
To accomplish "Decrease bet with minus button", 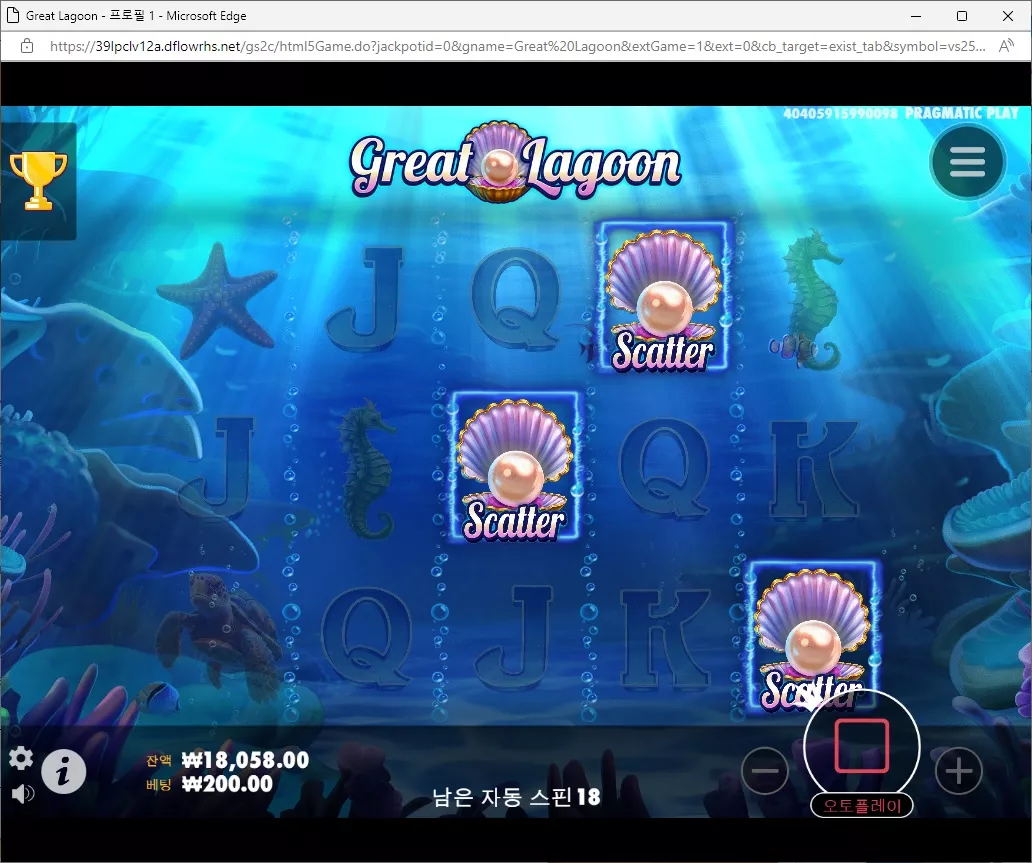I will pyautogui.click(x=765, y=771).
